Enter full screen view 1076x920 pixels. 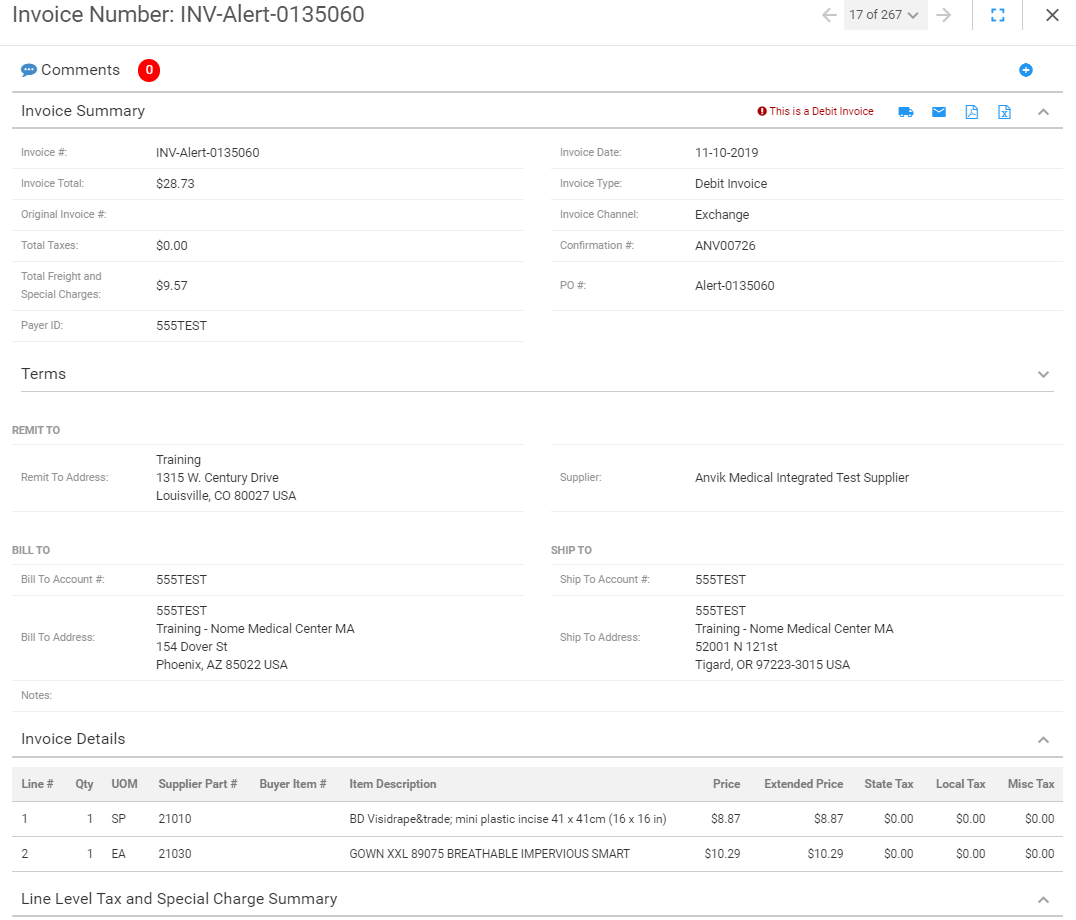point(997,15)
